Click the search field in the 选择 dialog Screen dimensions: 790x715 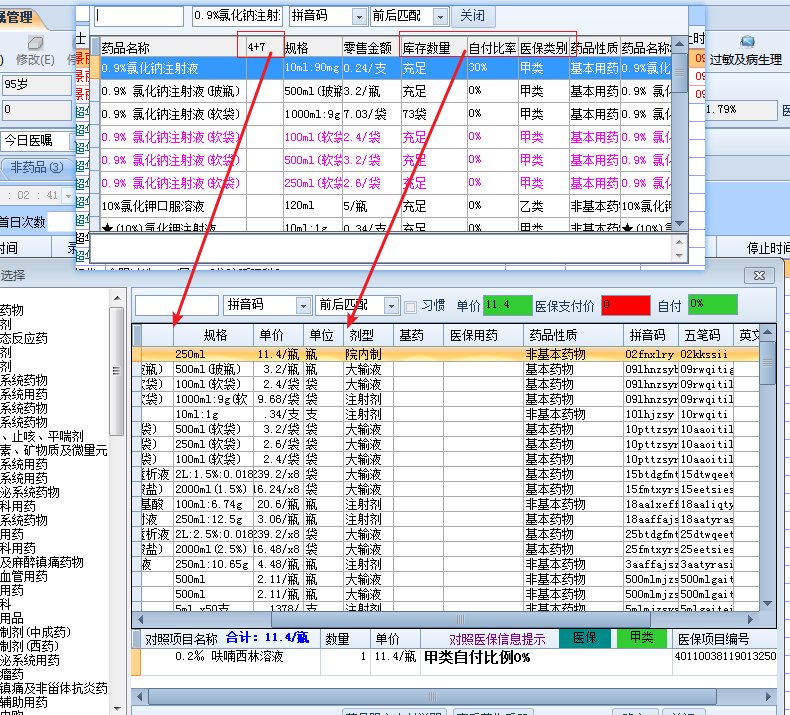point(177,305)
